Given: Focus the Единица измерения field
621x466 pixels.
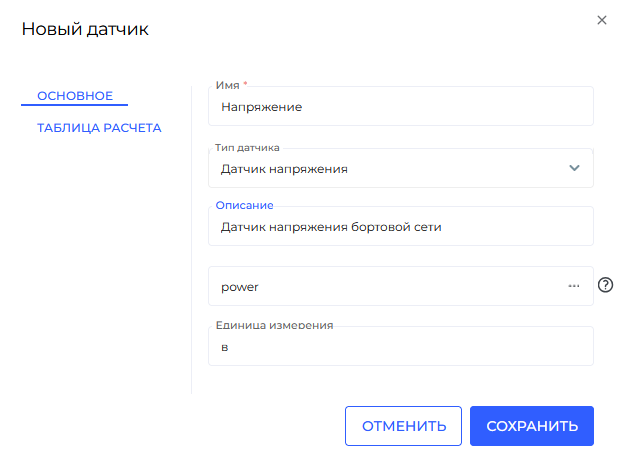Looking at the screenshot, I should [401, 346].
